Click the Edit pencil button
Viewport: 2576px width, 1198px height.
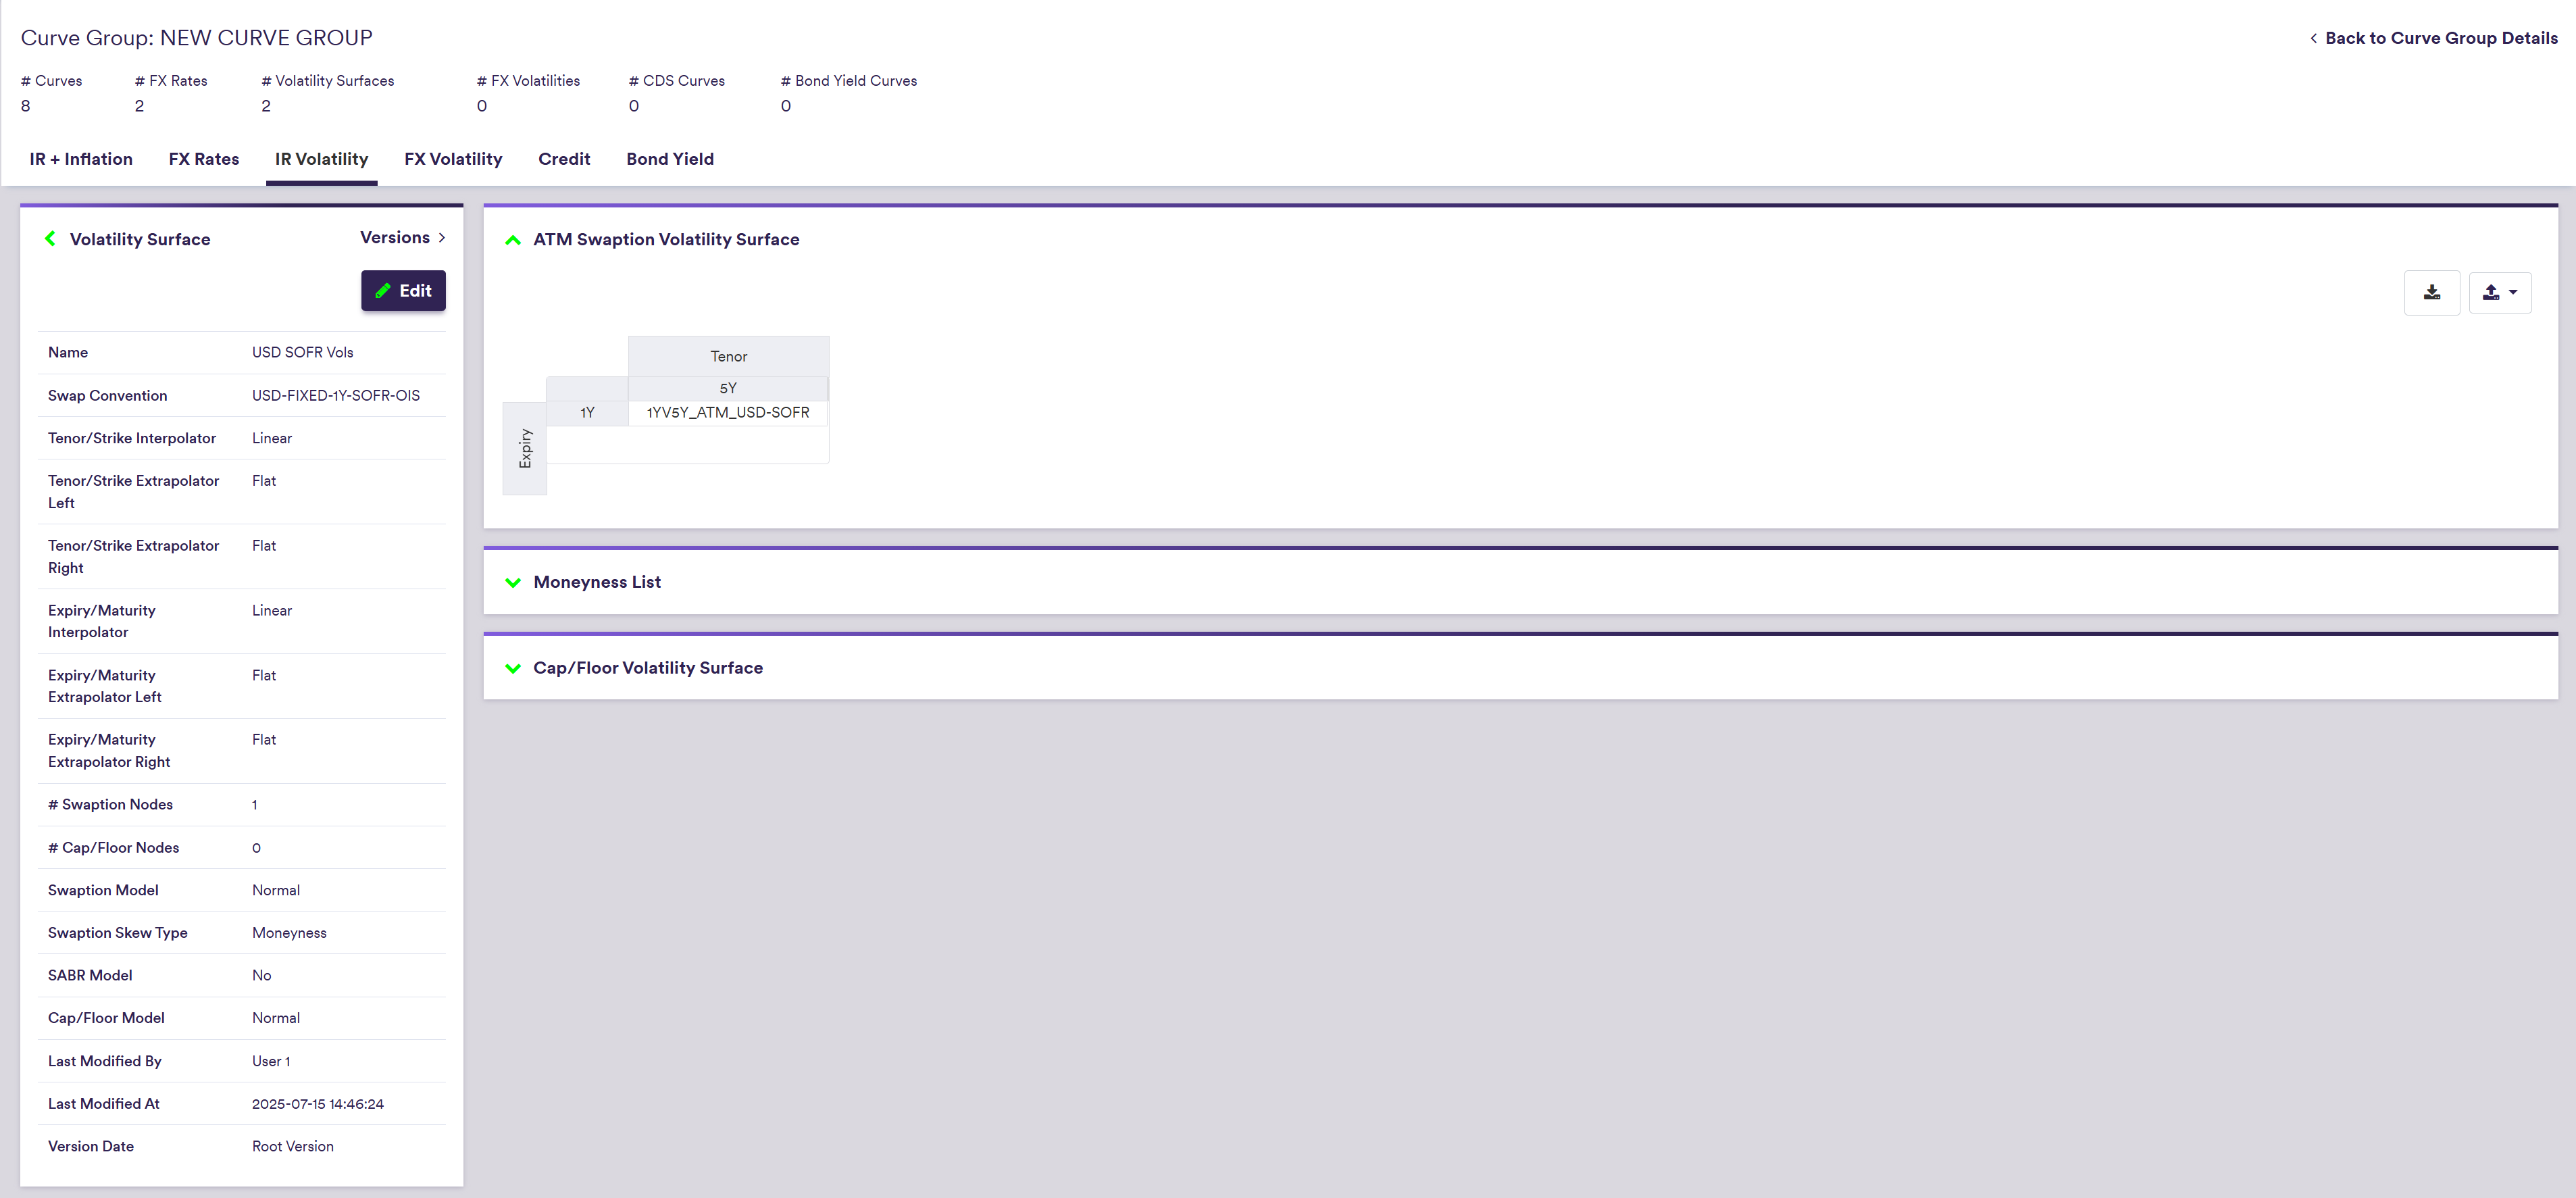coord(403,290)
